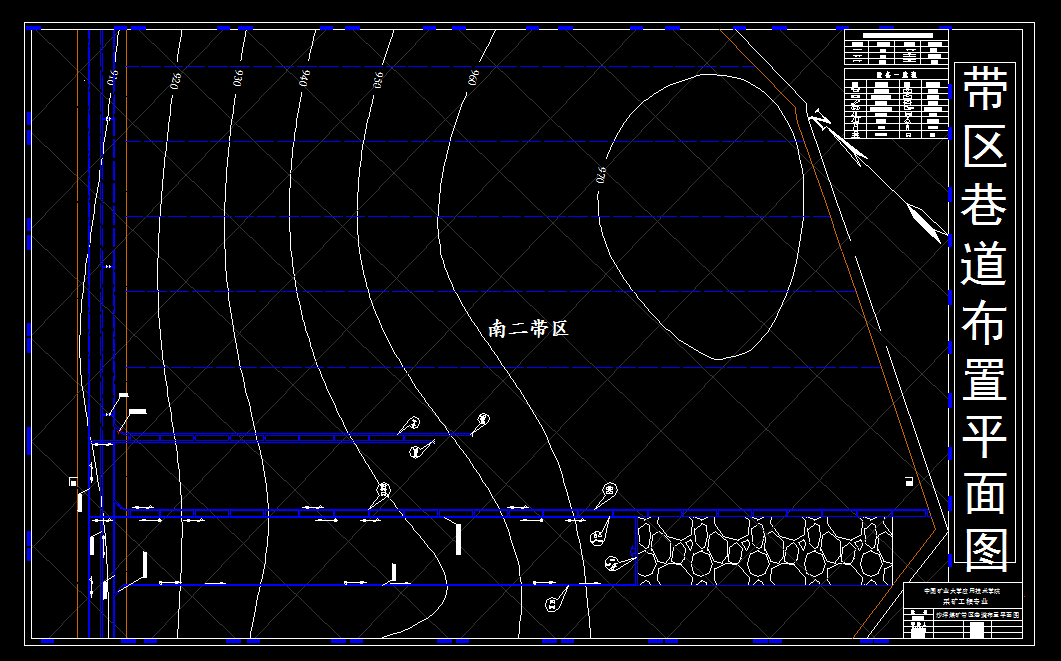Select the 950 contour elevation label
The height and width of the screenshot is (661, 1061).
[378, 80]
